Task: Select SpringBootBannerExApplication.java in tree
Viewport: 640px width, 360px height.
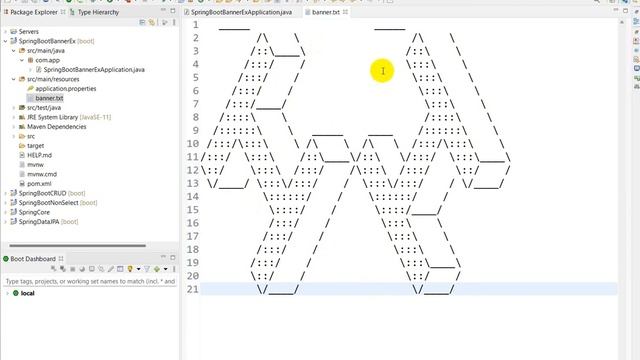Action: point(94,70)
